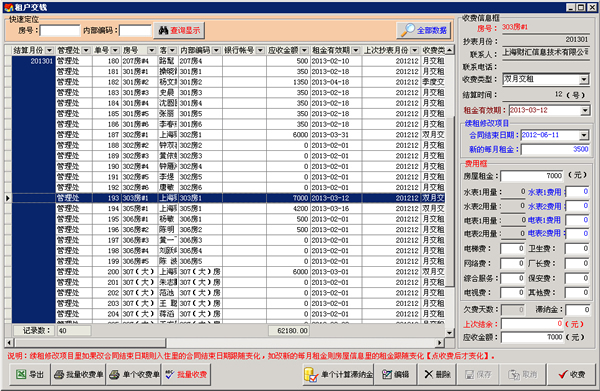Open the 客 column filter dropdown
This screenshot has width=600, height=391.
172,51
